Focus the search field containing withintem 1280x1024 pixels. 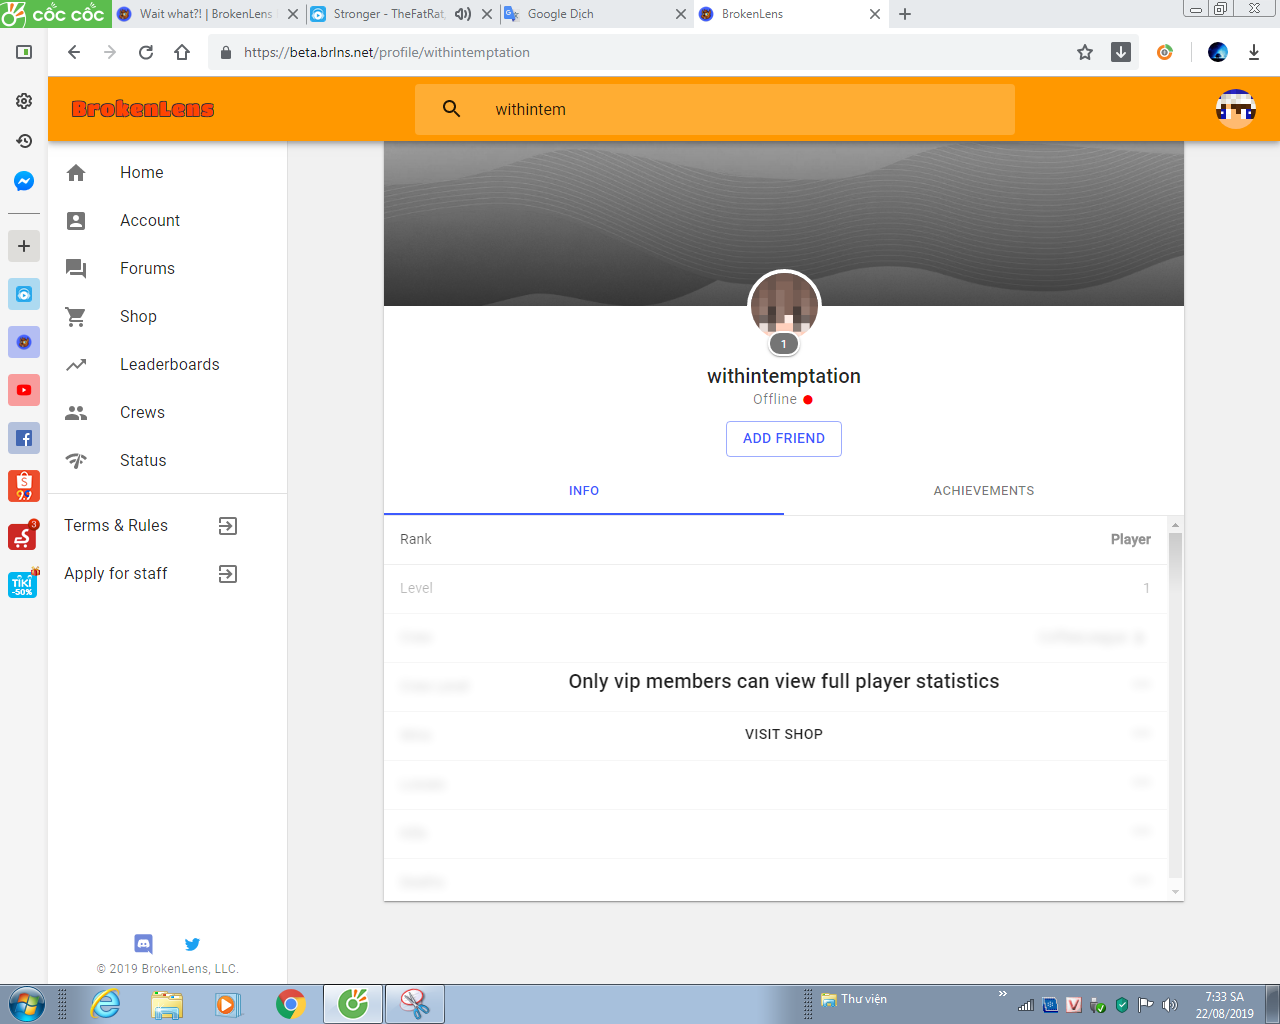pyautogui.click(x=715, y=109)
